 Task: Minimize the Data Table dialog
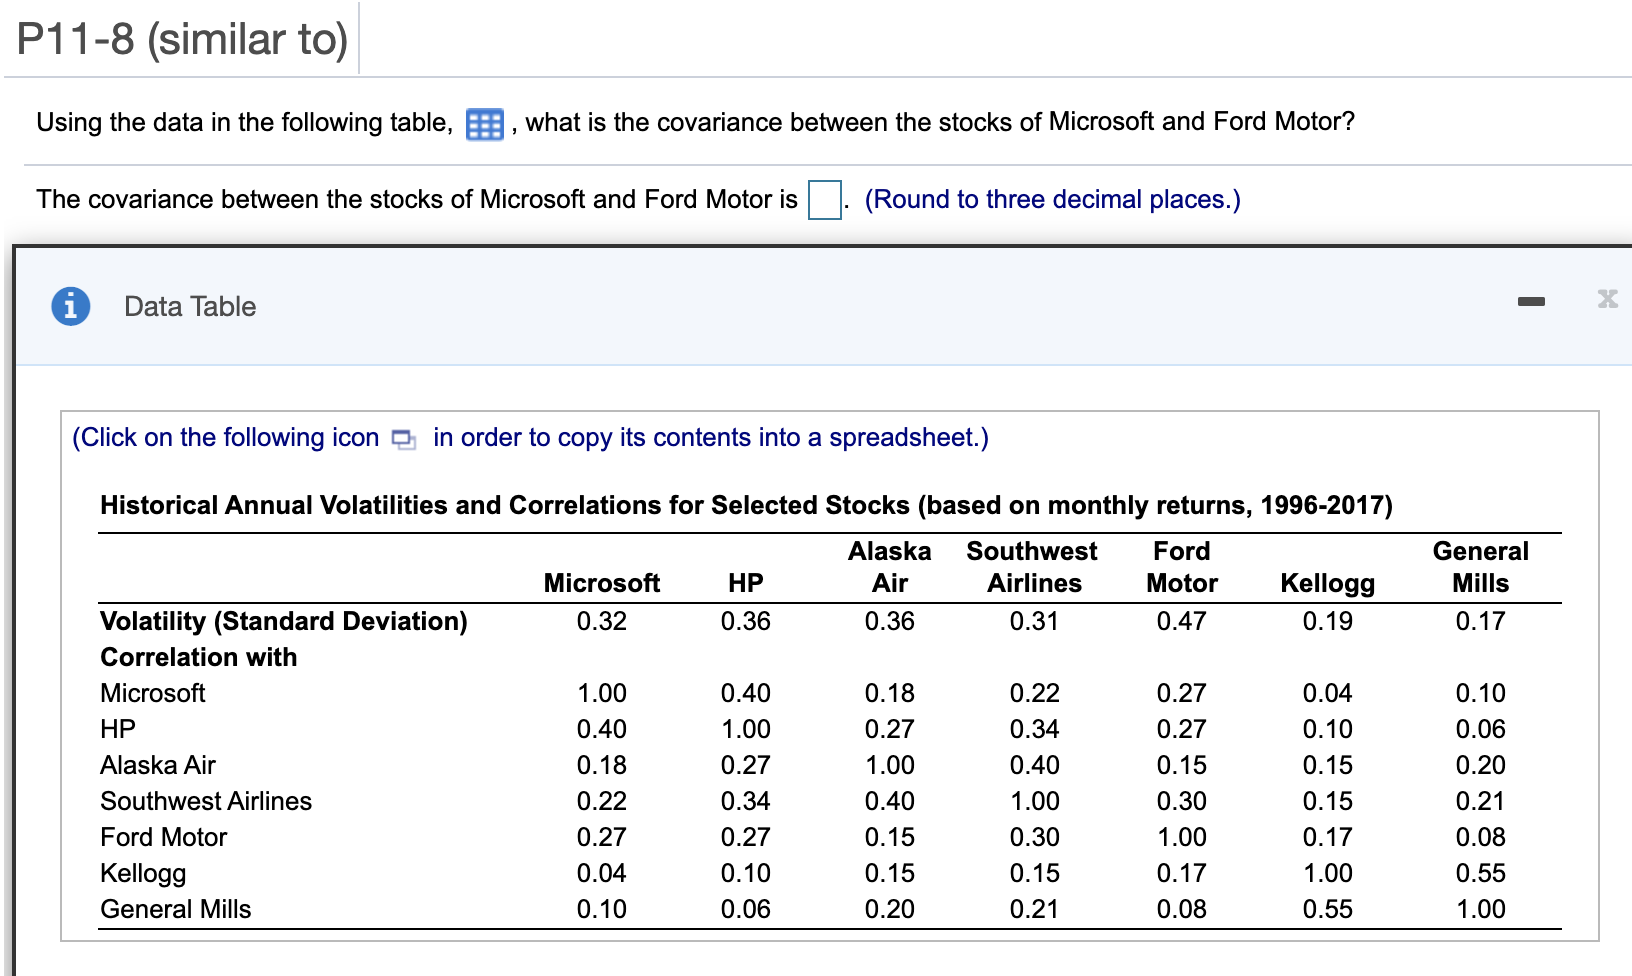1531,301
